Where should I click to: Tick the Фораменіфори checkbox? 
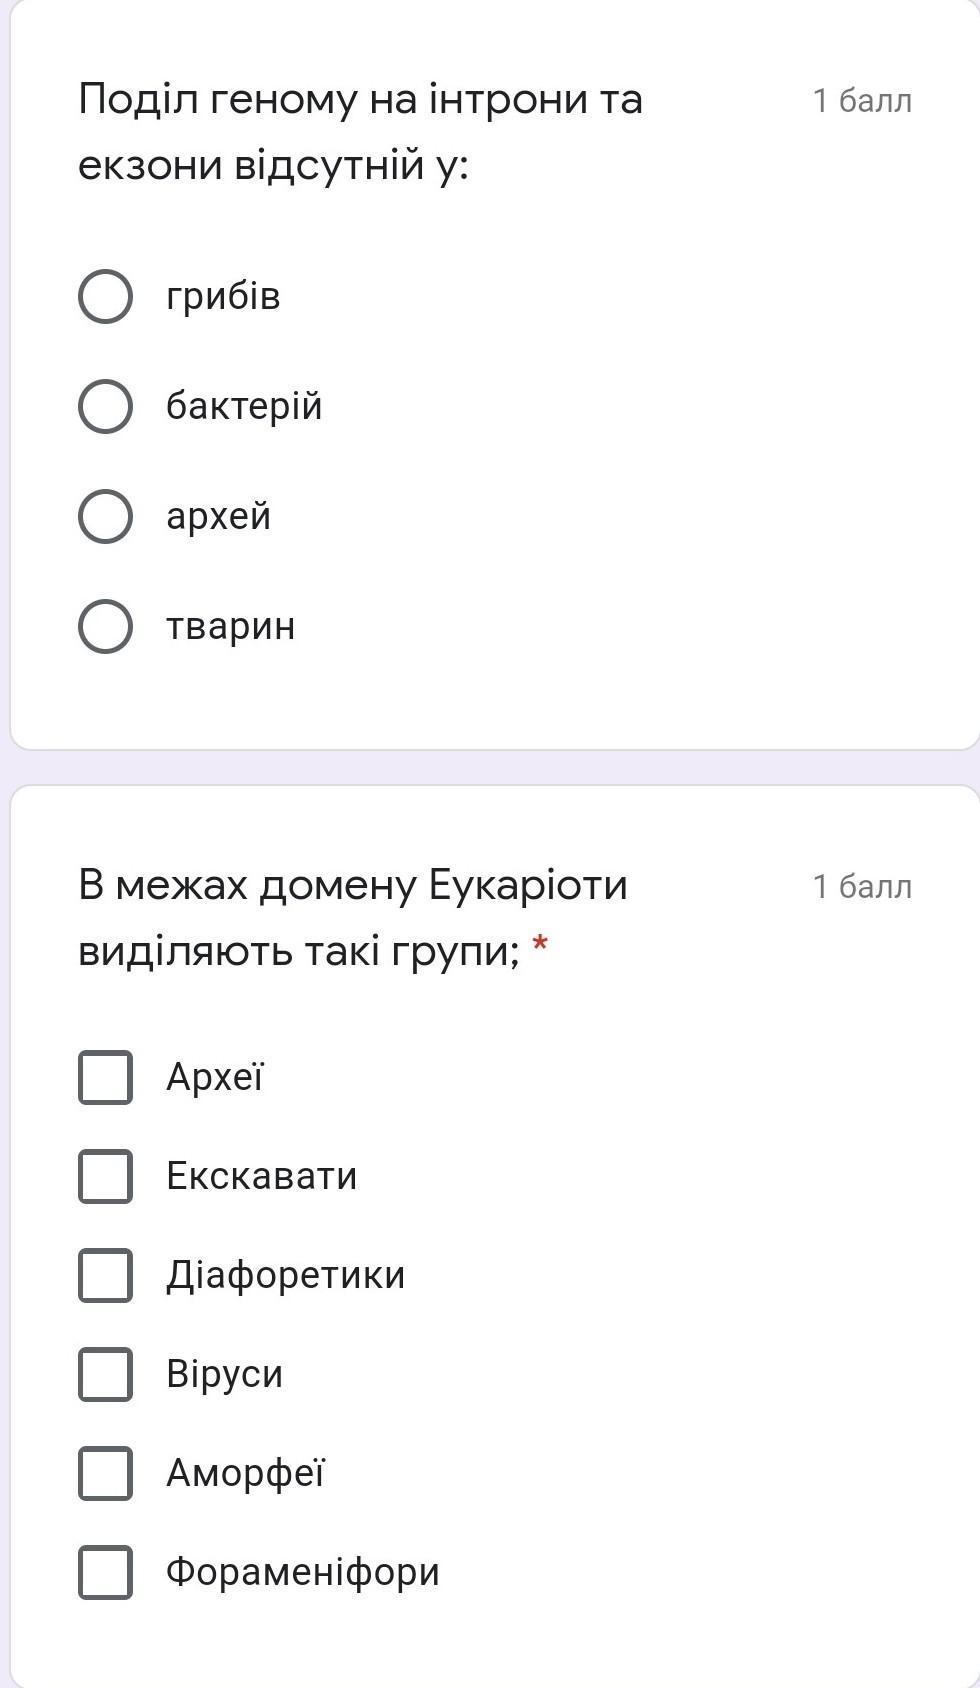(105, 1572)
